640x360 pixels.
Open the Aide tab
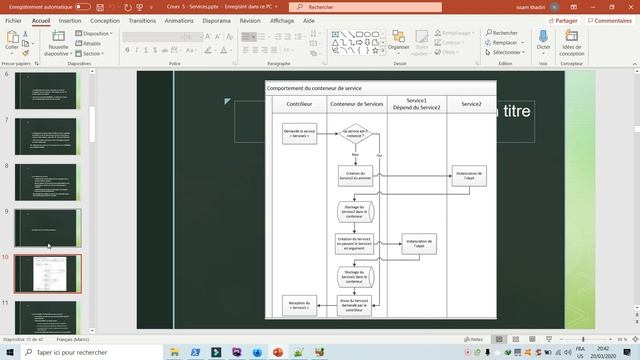tap(309, 20)
